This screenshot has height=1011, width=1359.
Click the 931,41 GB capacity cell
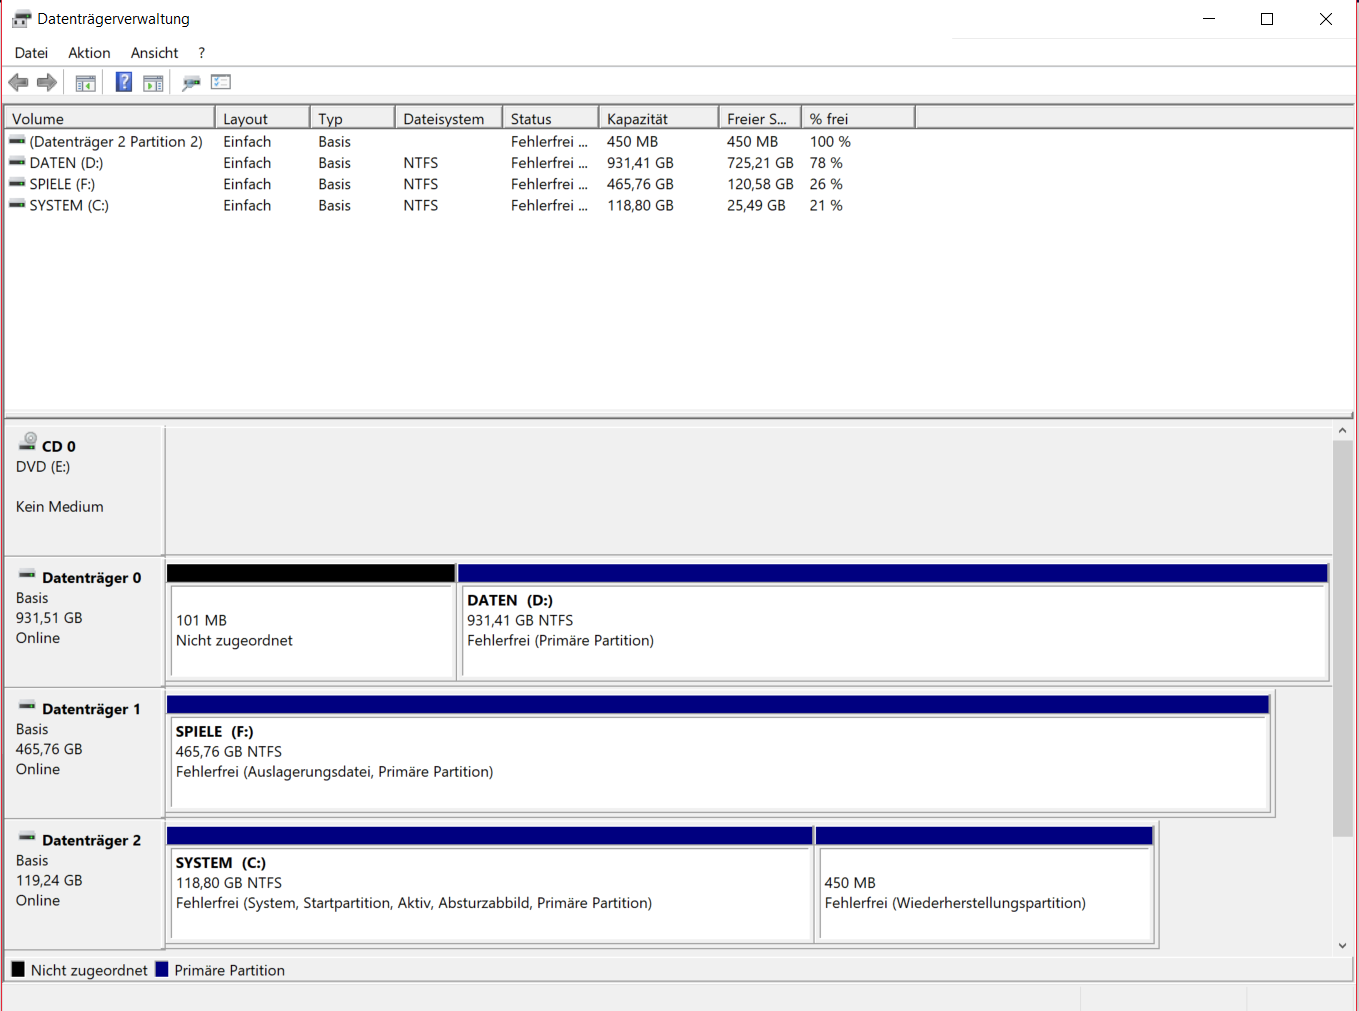click(x=640, y=163)
